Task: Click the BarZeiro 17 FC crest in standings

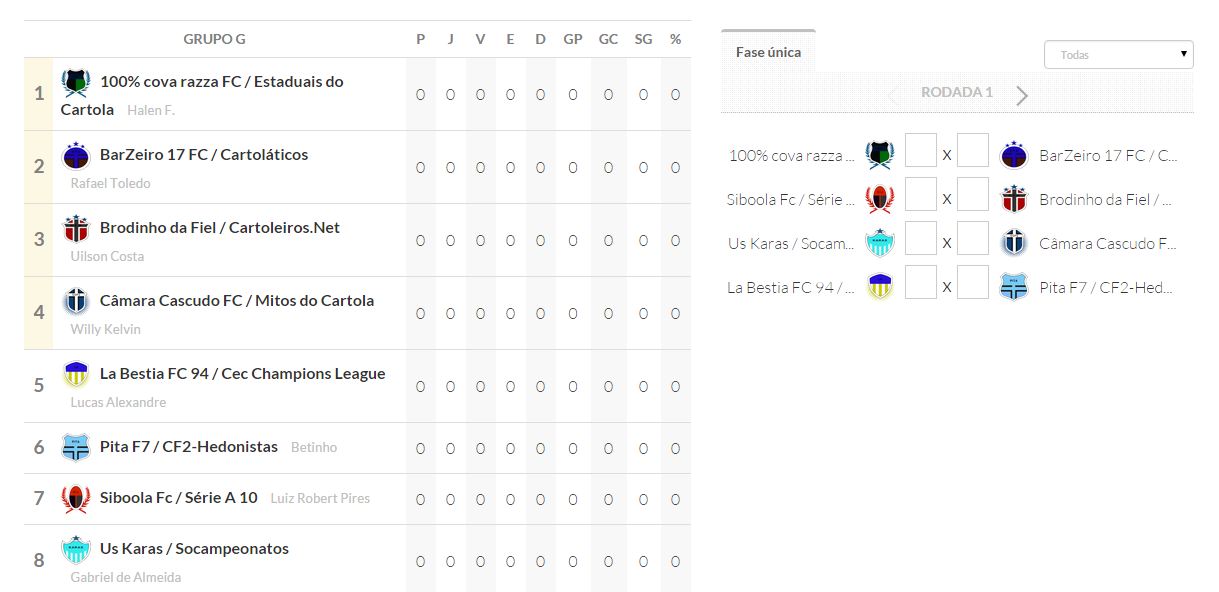Action: [76, 156]
